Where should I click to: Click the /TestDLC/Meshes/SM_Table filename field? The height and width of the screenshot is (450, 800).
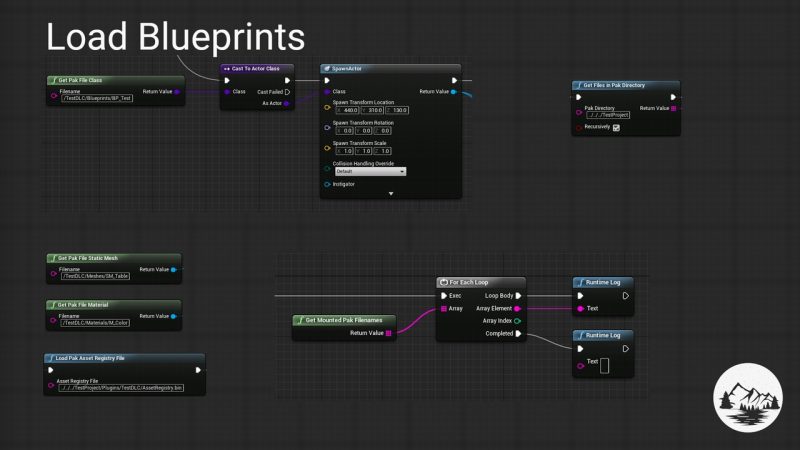coord(95,276)
